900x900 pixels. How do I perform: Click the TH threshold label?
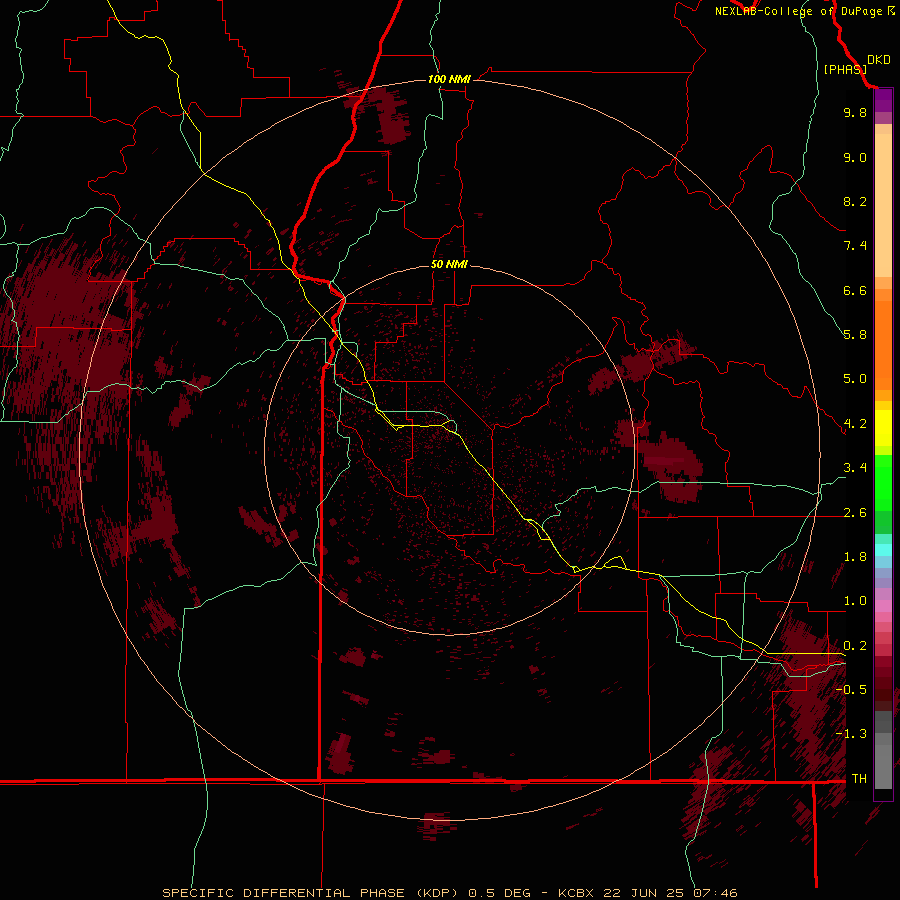[859, 779]
